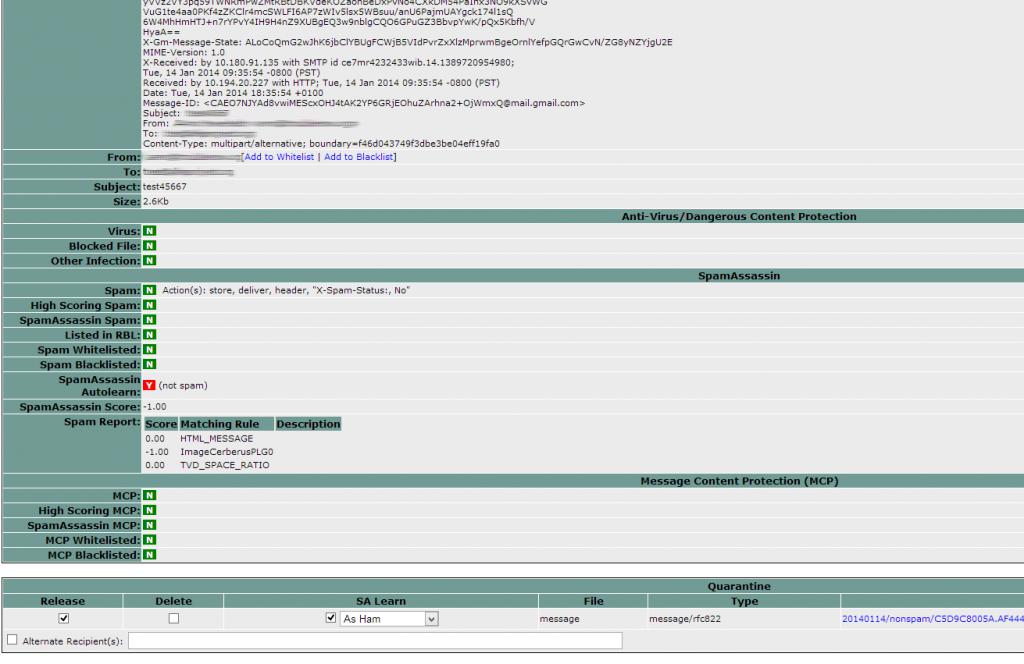1024x664 pixels.
Task: Click the MCP Blacklisted N indicator
Action: (x=150, y=554)
